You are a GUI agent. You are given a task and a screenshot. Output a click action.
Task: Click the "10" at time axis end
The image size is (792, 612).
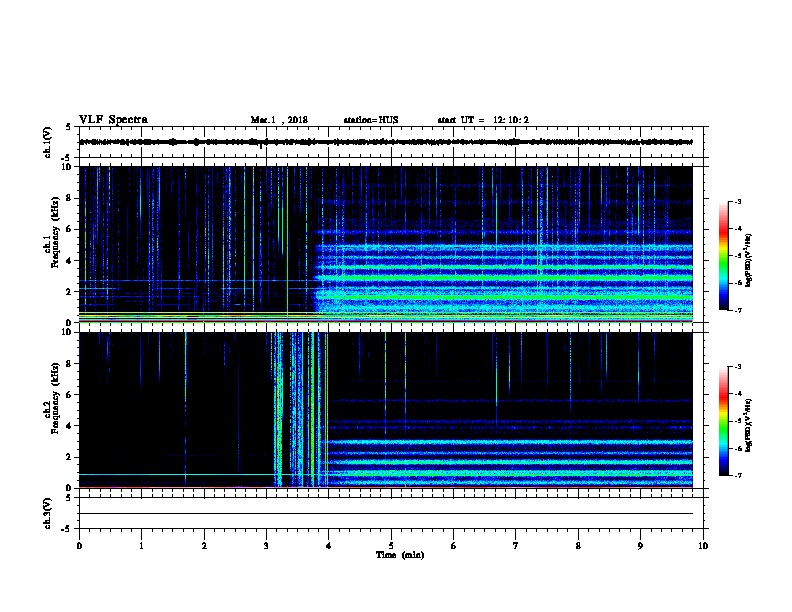[x=703, y=545]
